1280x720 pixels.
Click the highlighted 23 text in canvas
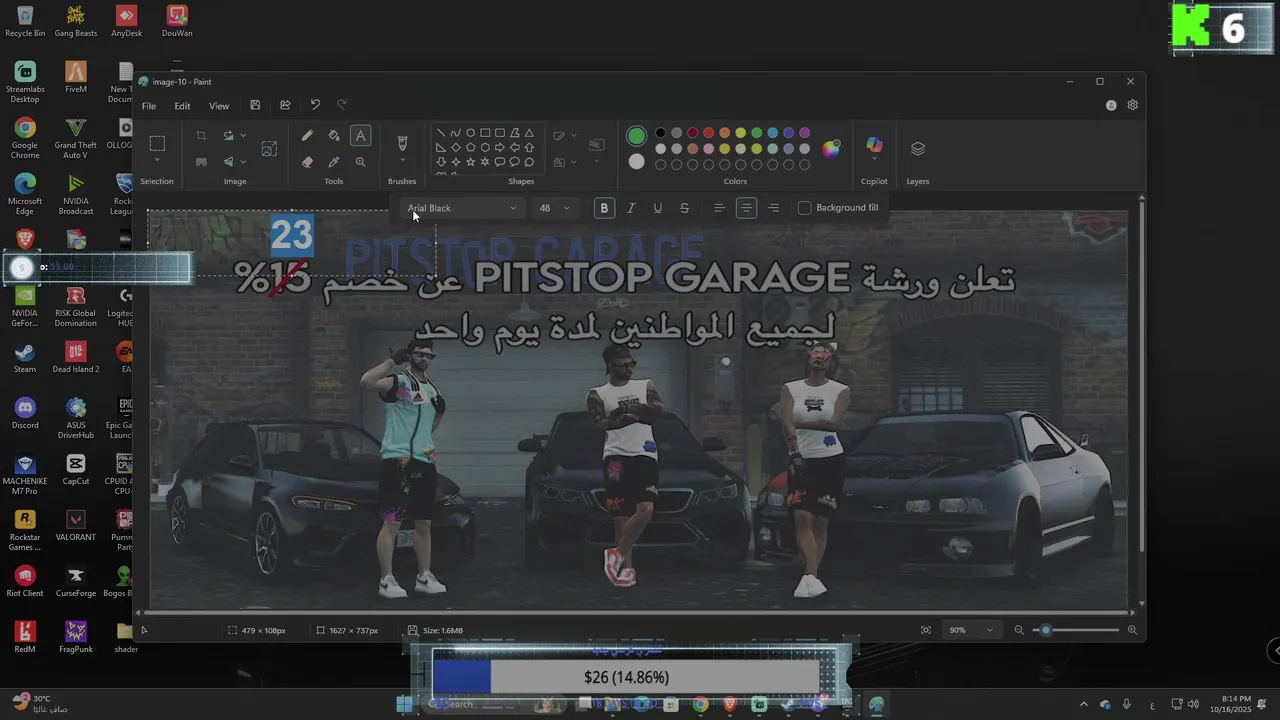point(292,236)
